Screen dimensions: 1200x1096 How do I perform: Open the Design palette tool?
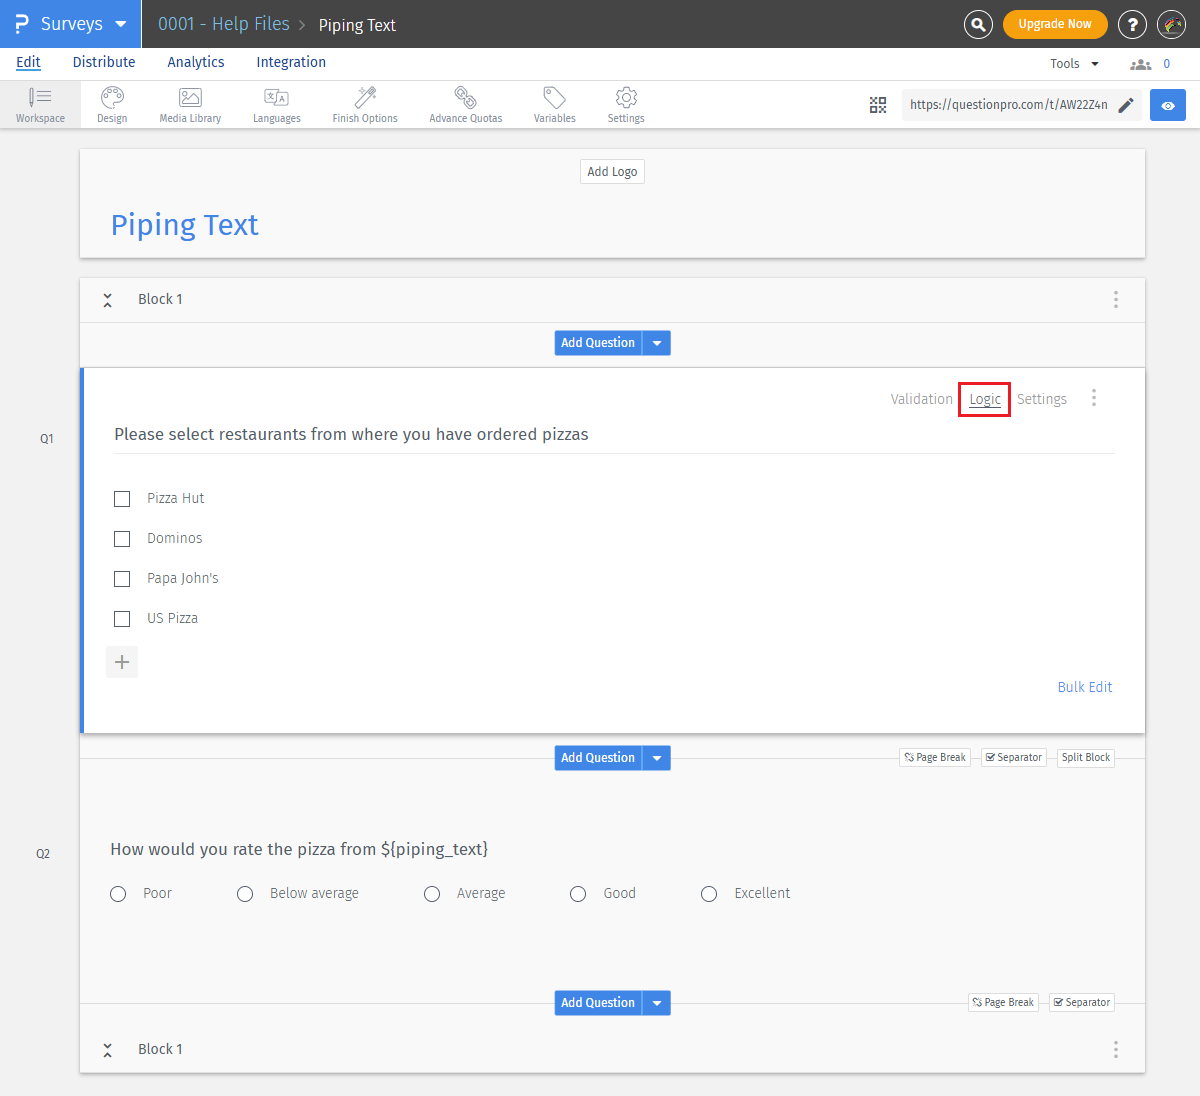[x=112, y=104]
